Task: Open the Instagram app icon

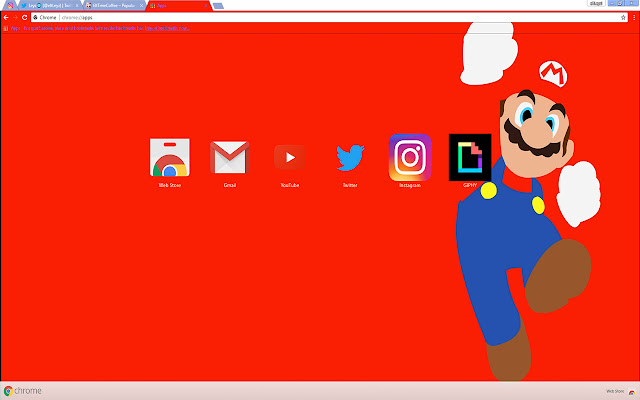Action: point(410,157)
